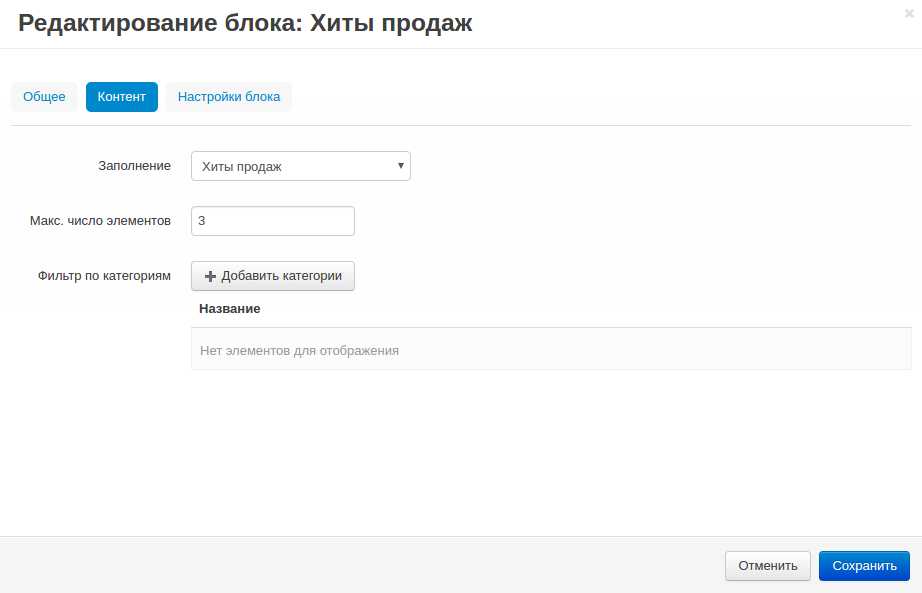Screen dimensions: 922x593
Task: Close the dialog using the × icon
Action: (907, 14)
